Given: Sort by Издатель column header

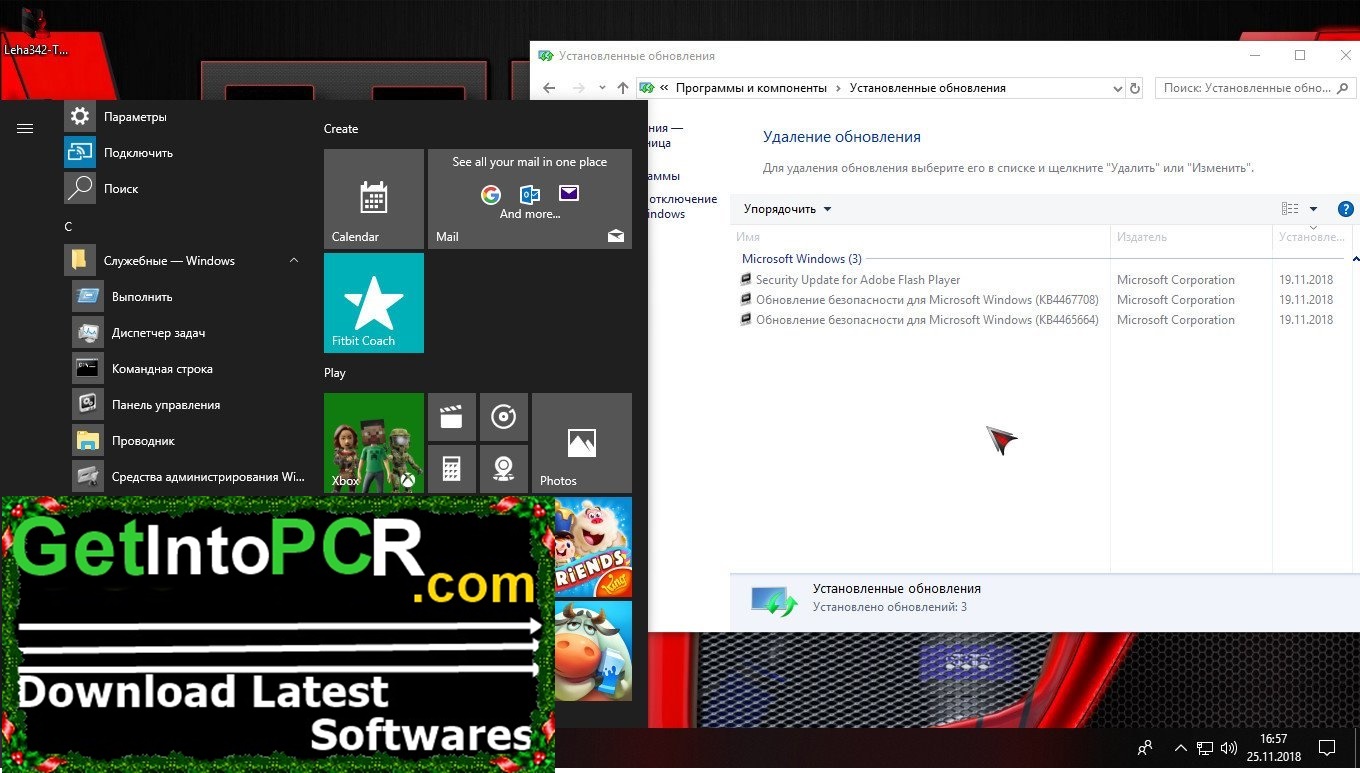Looking at the screenshot, I should pyautogui.click(x=1191, y=237).
